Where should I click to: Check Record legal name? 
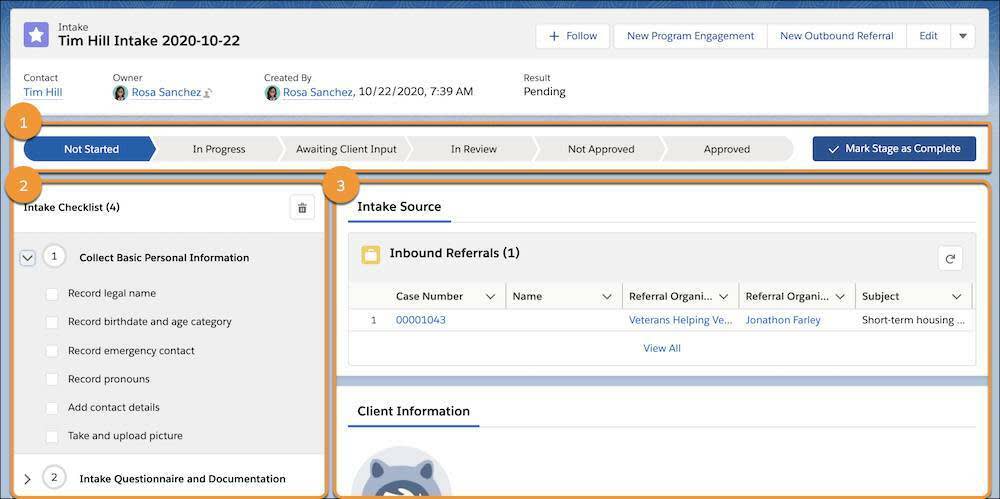52,294
